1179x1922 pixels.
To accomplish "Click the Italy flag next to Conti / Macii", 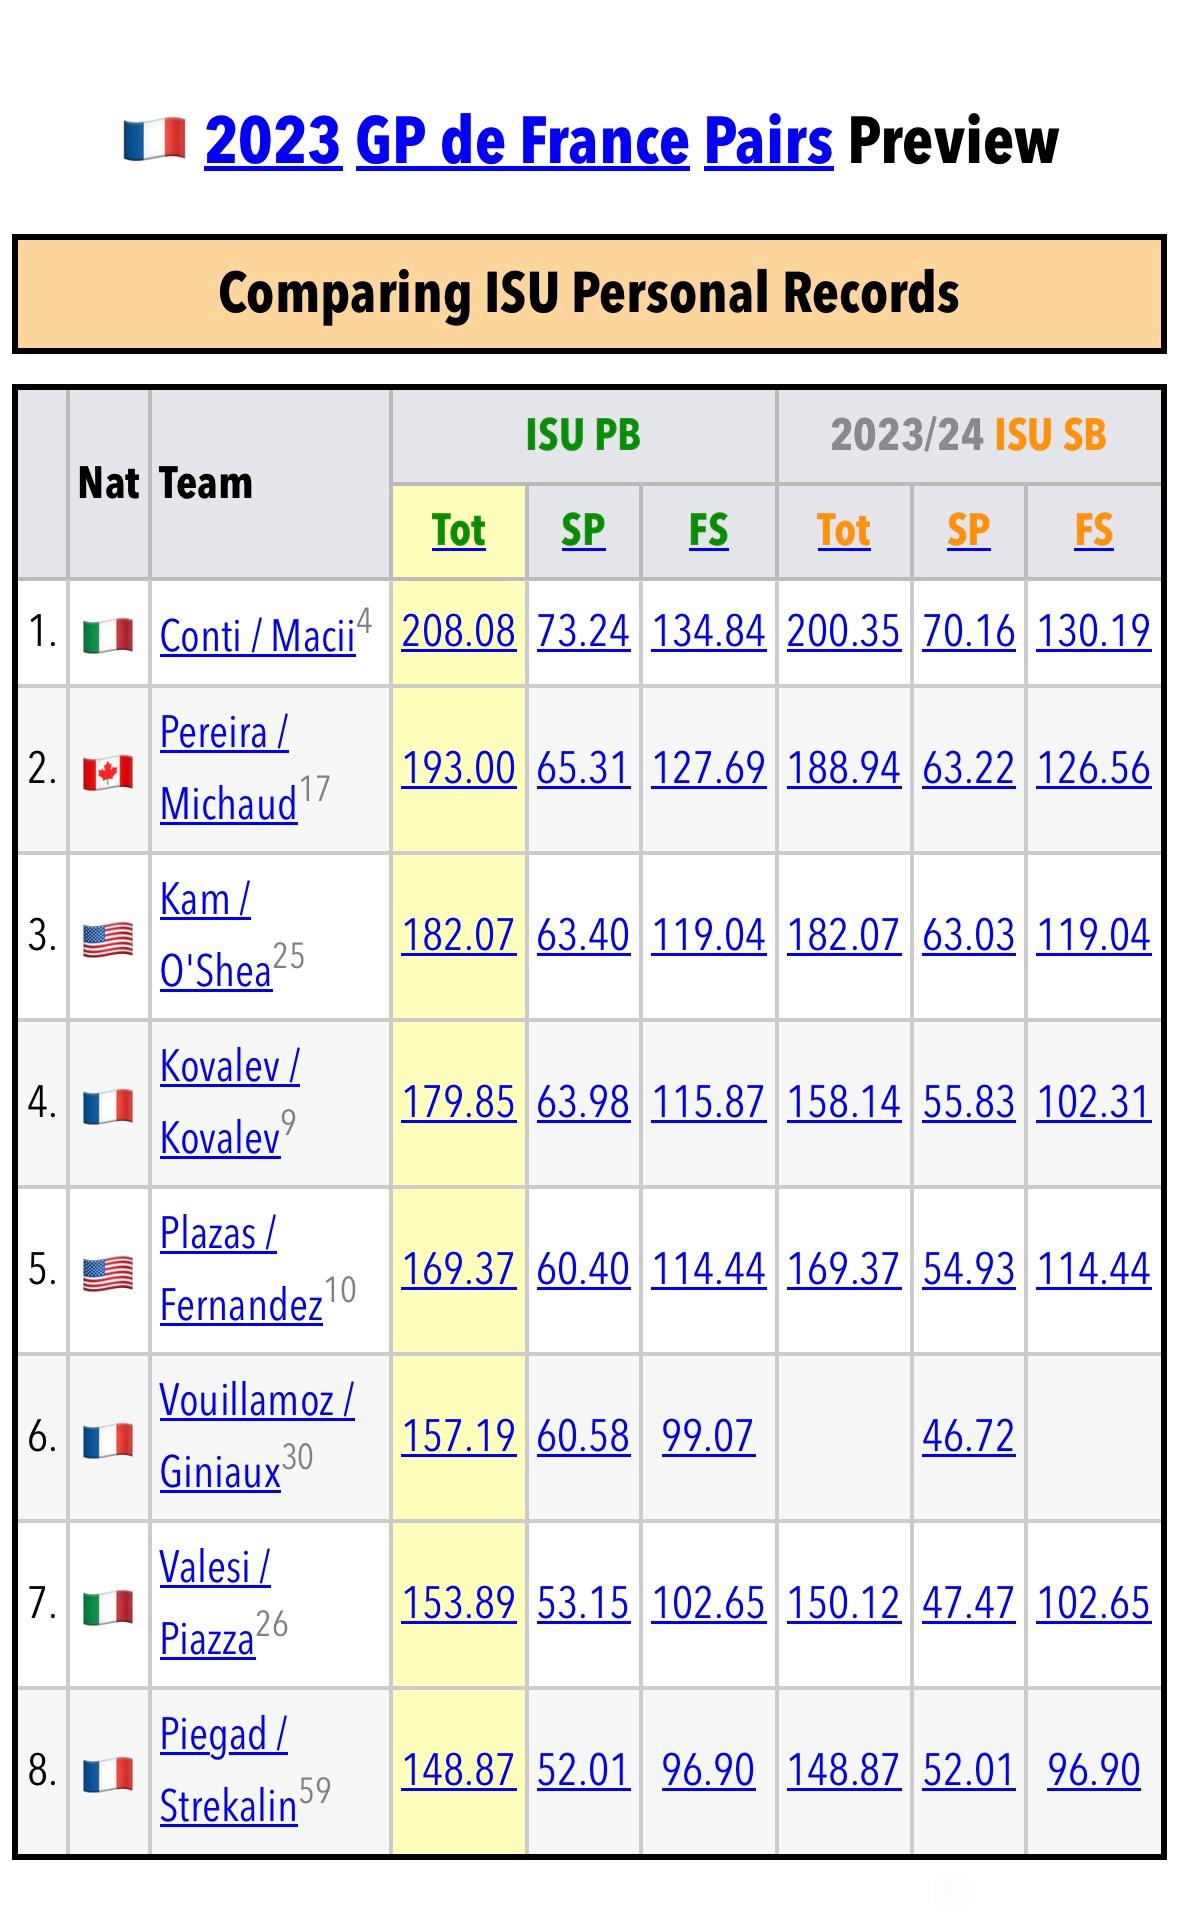I will 108,635.
